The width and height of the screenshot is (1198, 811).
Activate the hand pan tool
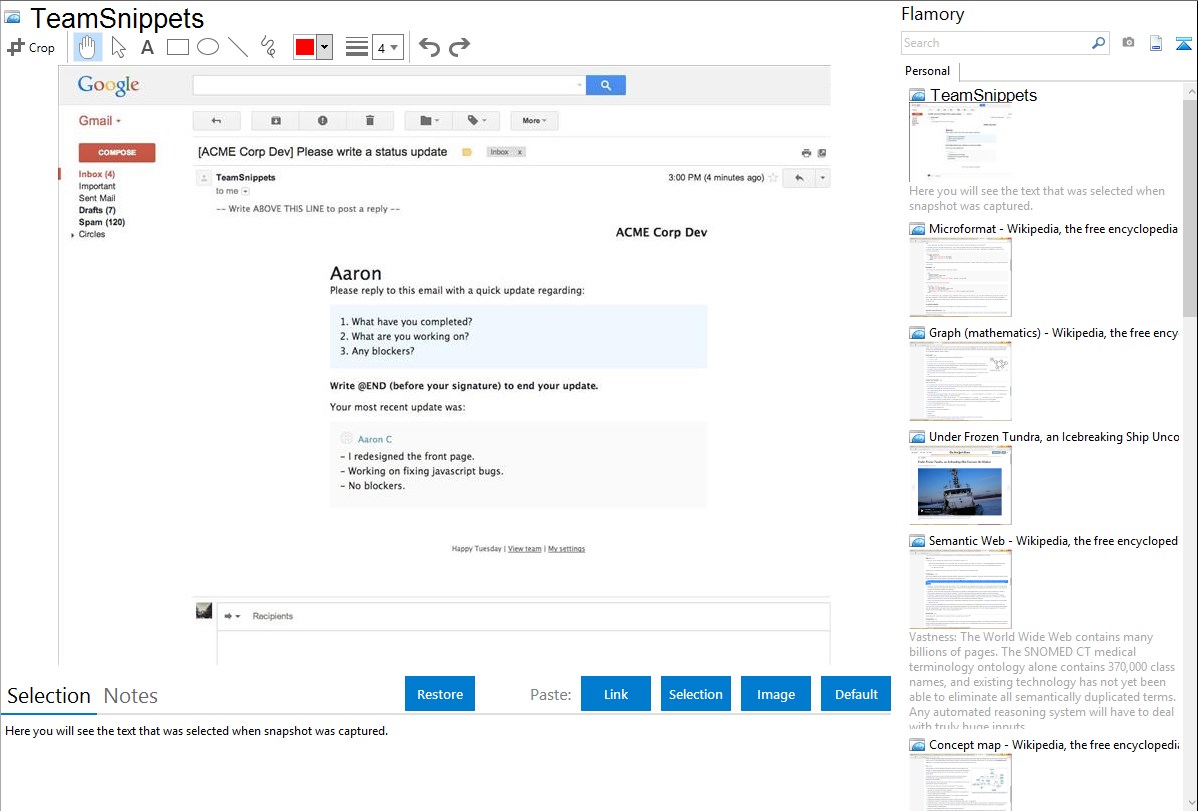(88, 47)
